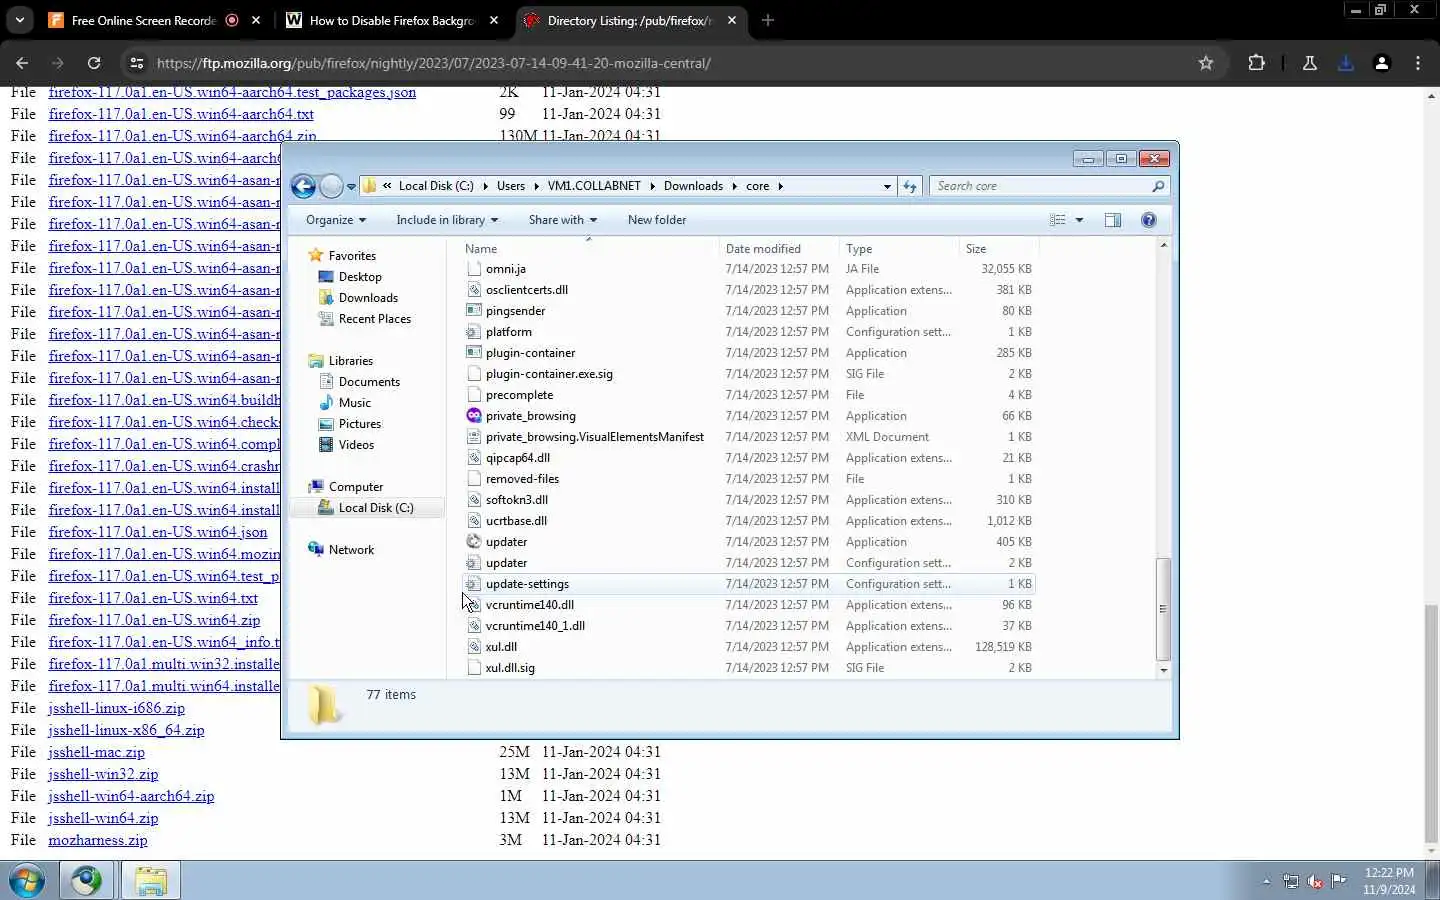Bookmark this page with star icon
The width and height of the screenshot is (1440, 900).
pyautogui.click(x=1206, y=63)
